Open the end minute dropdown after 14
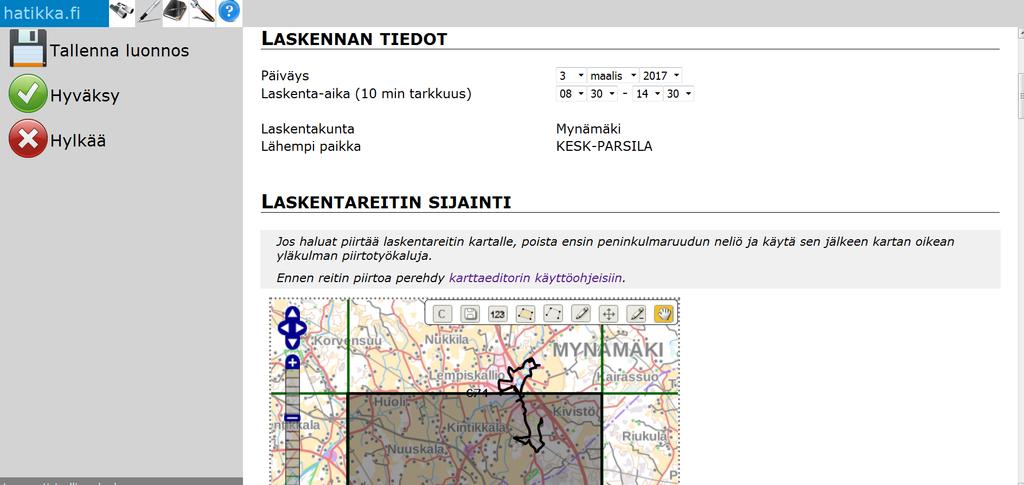 point(679,94)
